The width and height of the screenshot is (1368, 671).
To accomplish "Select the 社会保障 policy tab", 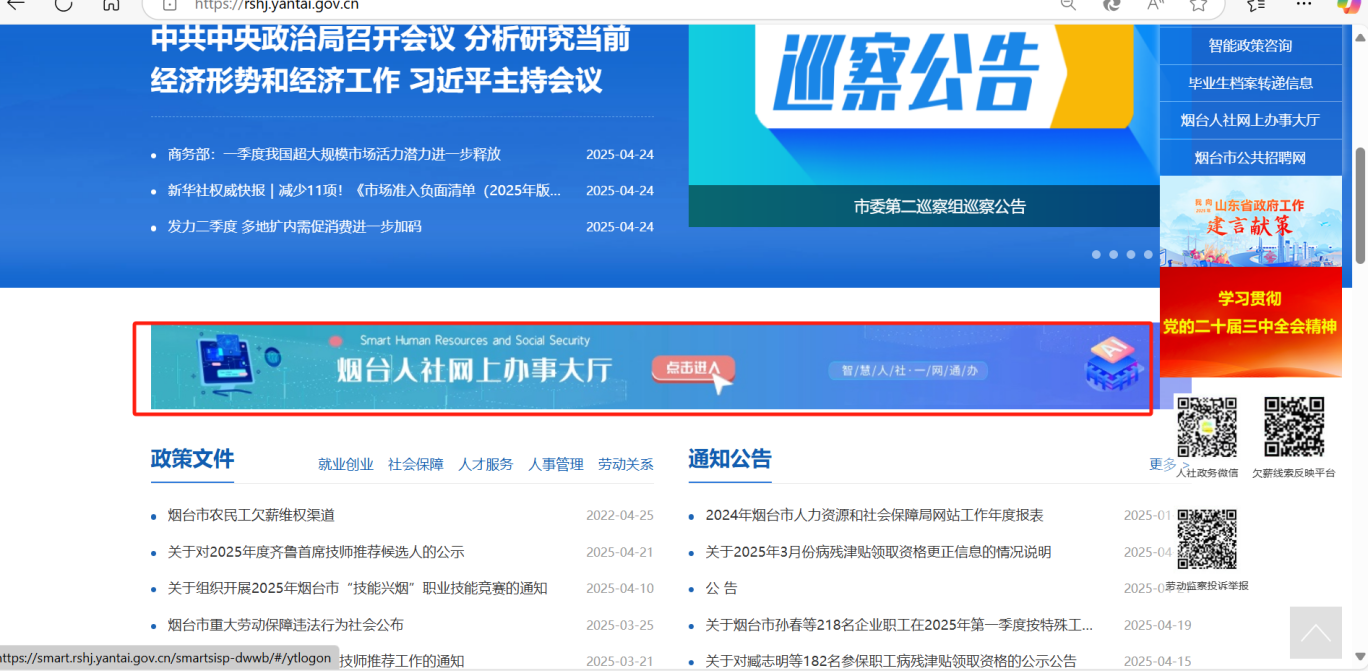I will [x=416, y=464].
